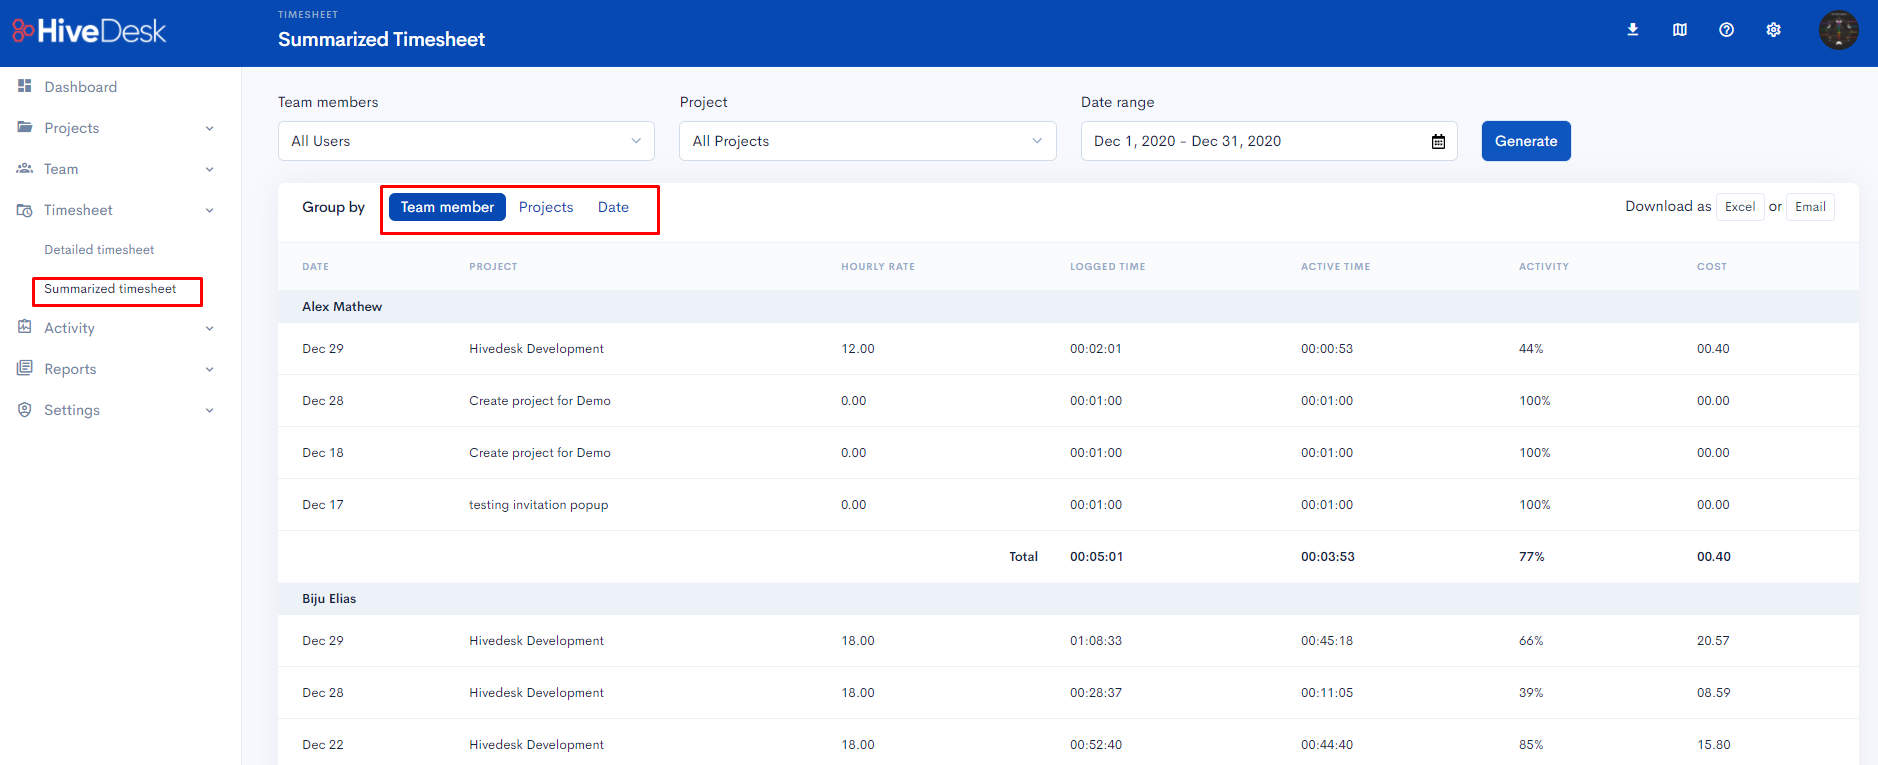Click the date range input field
The image size is (1878, 765).
pyautogui.click(x=1269, y=141)
